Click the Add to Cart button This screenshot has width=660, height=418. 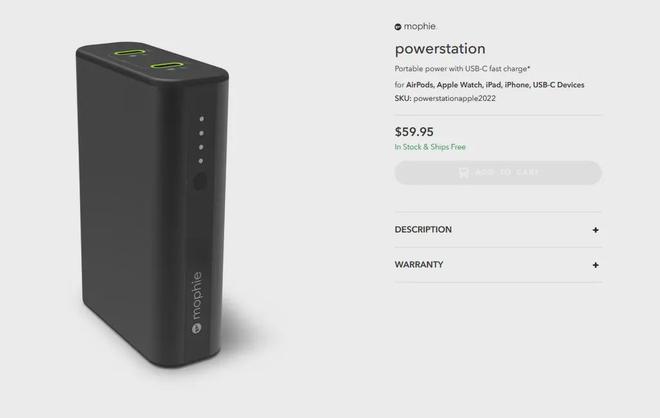point(498,173)
